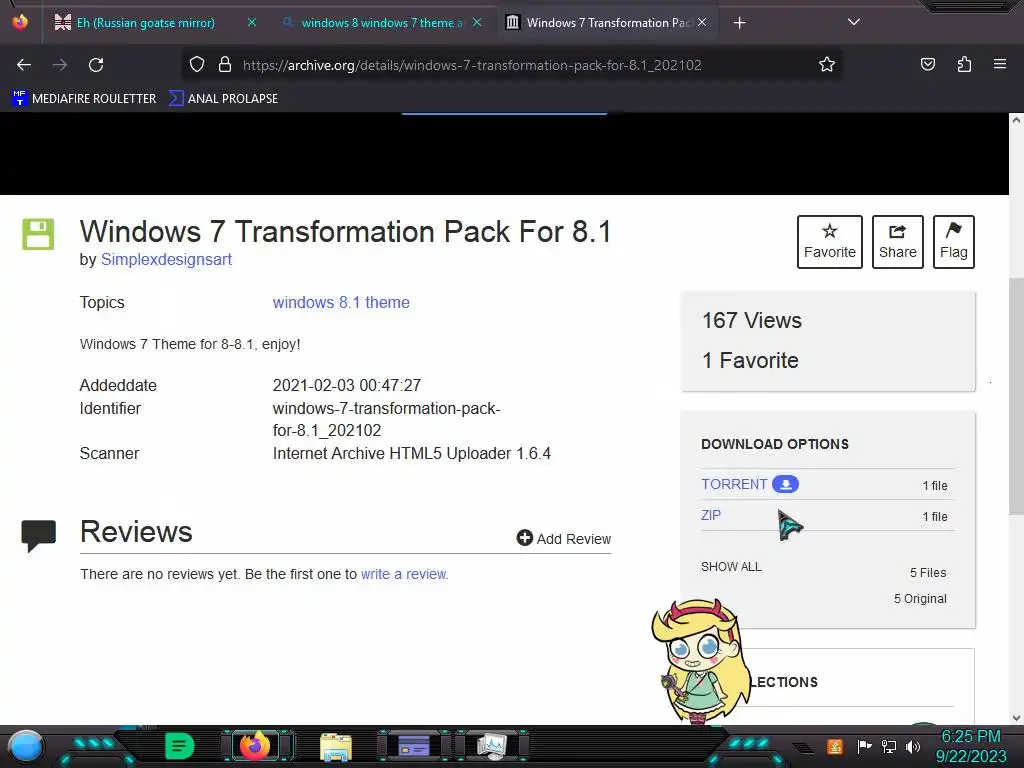Open the Pocket save icon
This screenshot has width=1024, height=768.
(927, 64)
